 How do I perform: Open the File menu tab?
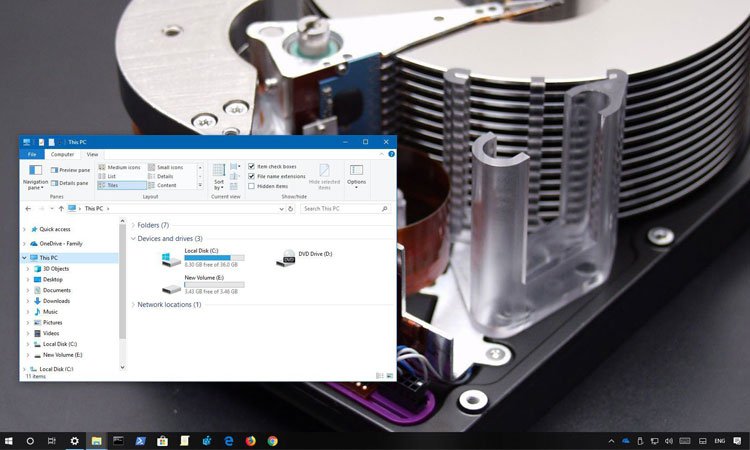click(32, 154)
